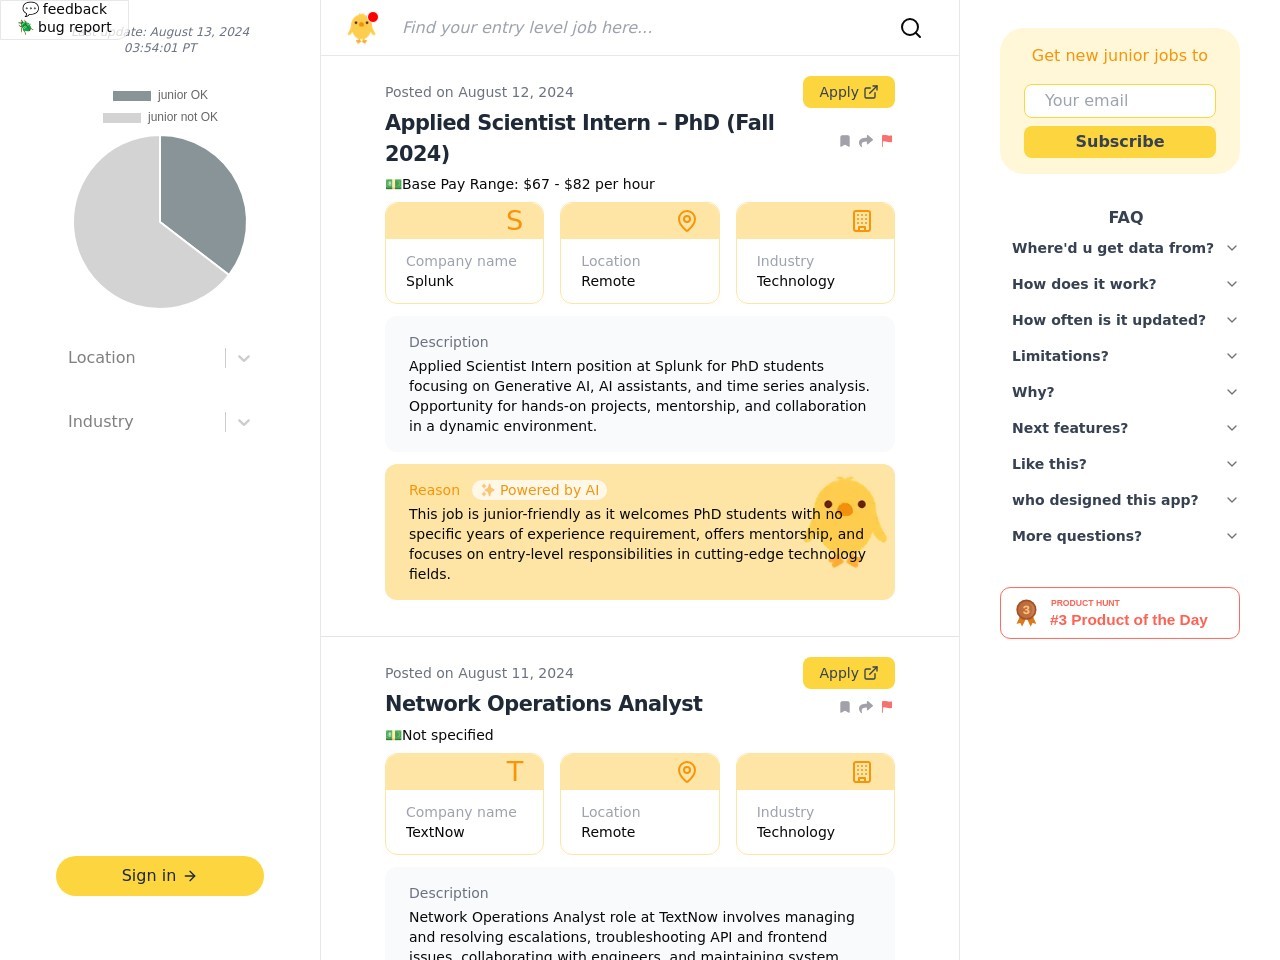1280x960 pixels.
Task: Click the Applied Scientist Intern job title
Action: point(580,138)
